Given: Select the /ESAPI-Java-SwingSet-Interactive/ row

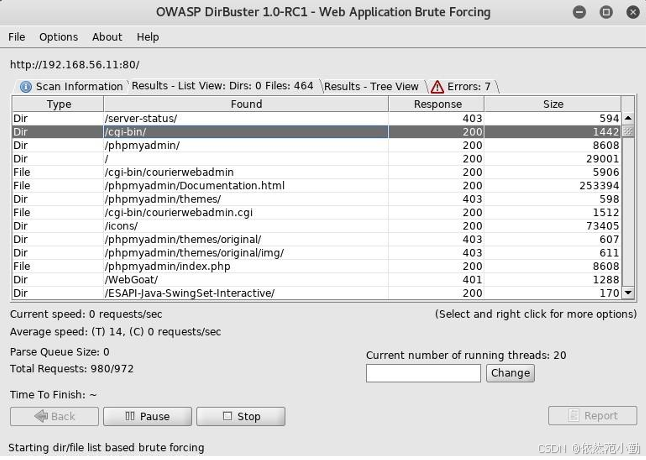Looking at the screenshot, I should click(316, 293).
